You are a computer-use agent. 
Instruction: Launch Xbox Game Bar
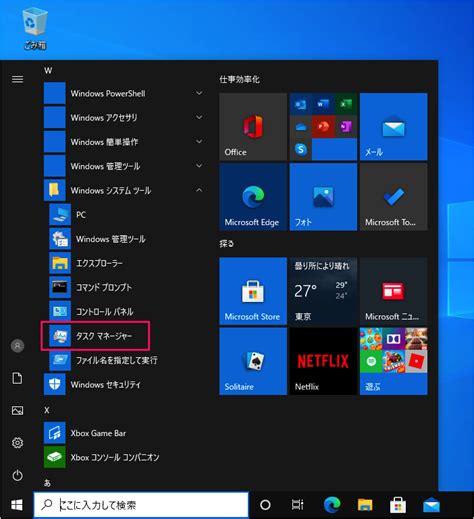point(125,433)
